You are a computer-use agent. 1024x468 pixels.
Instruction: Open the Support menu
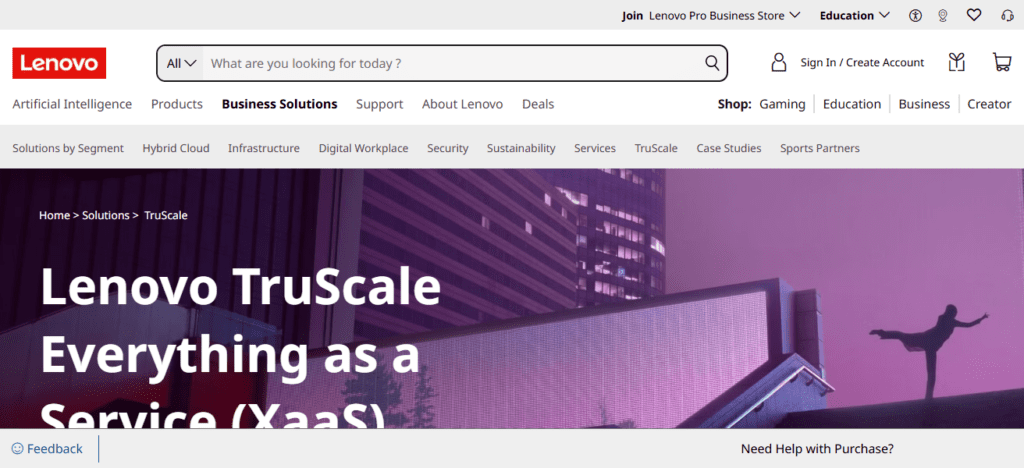coord(379,104)
